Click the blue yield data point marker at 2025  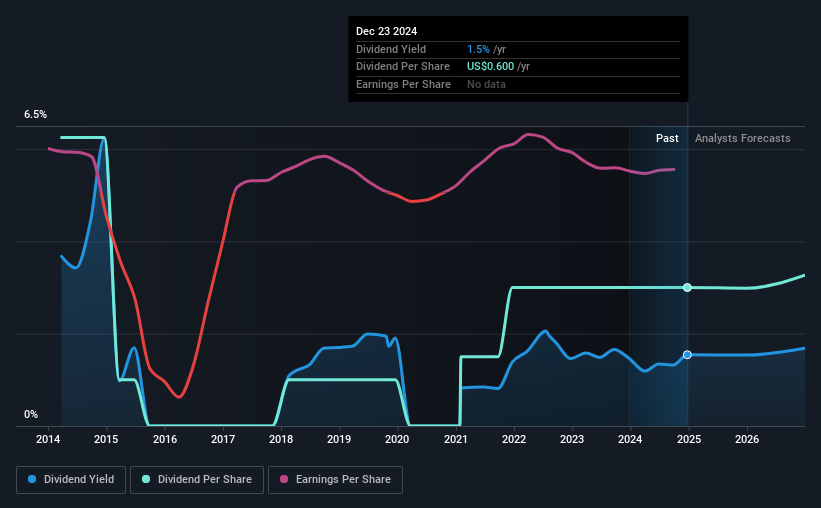click(687, 355)
